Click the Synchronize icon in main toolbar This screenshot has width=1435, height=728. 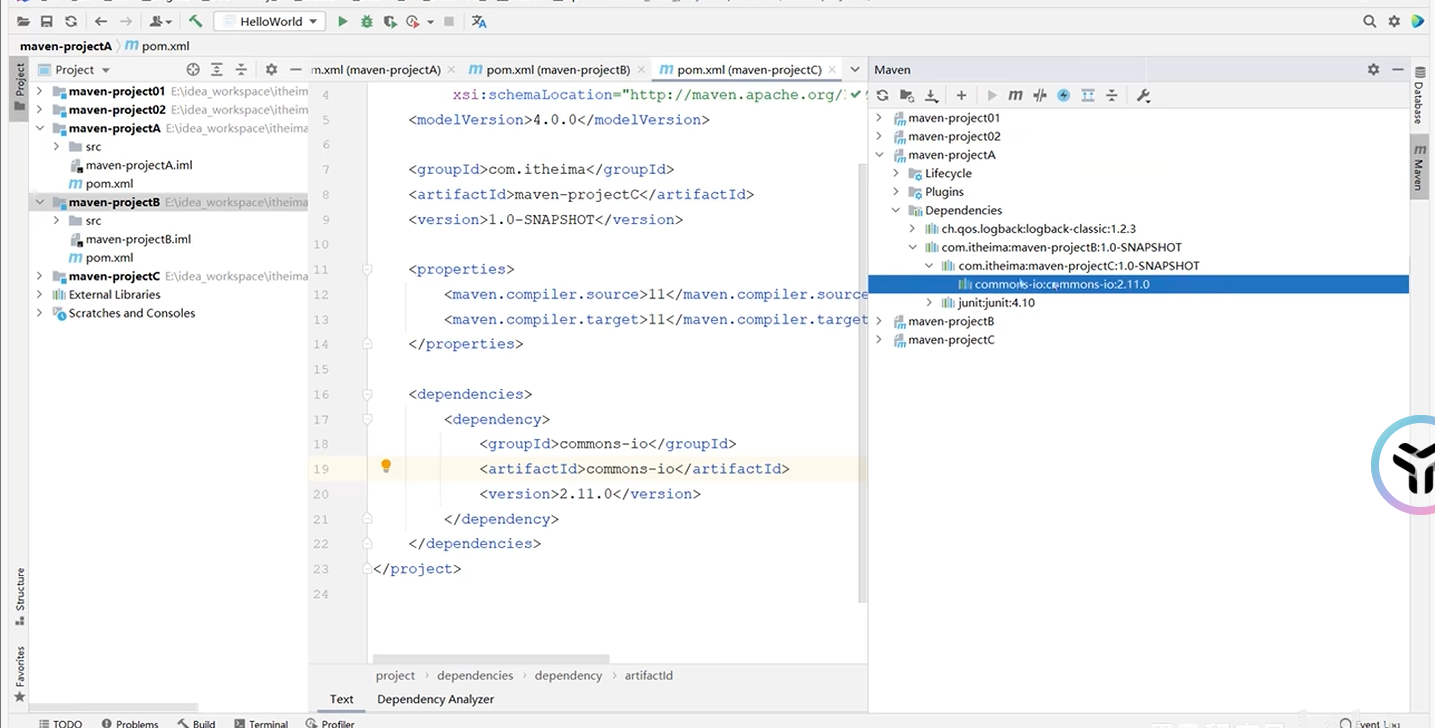tap(71, 21)
